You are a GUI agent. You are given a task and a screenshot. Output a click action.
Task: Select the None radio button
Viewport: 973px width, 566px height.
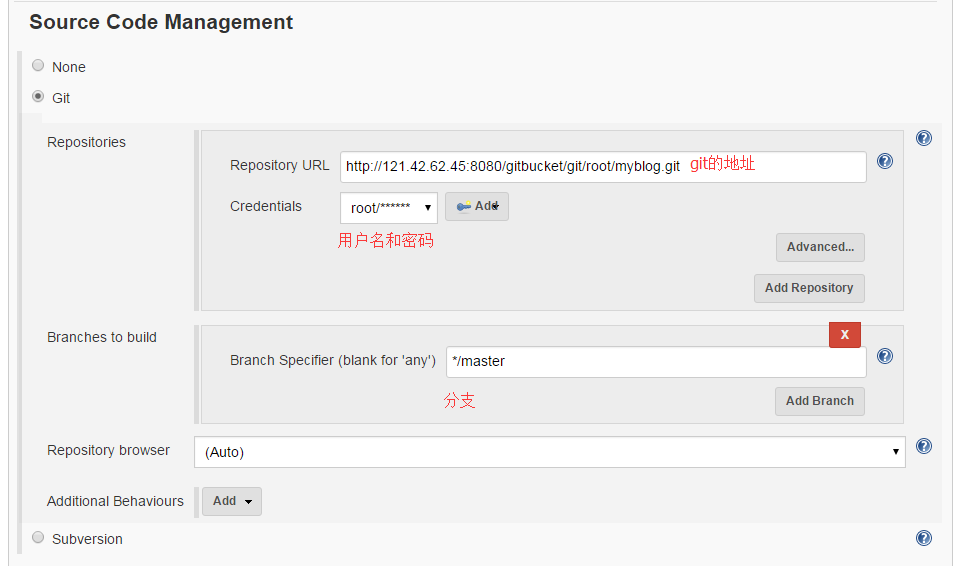(38, 66)
